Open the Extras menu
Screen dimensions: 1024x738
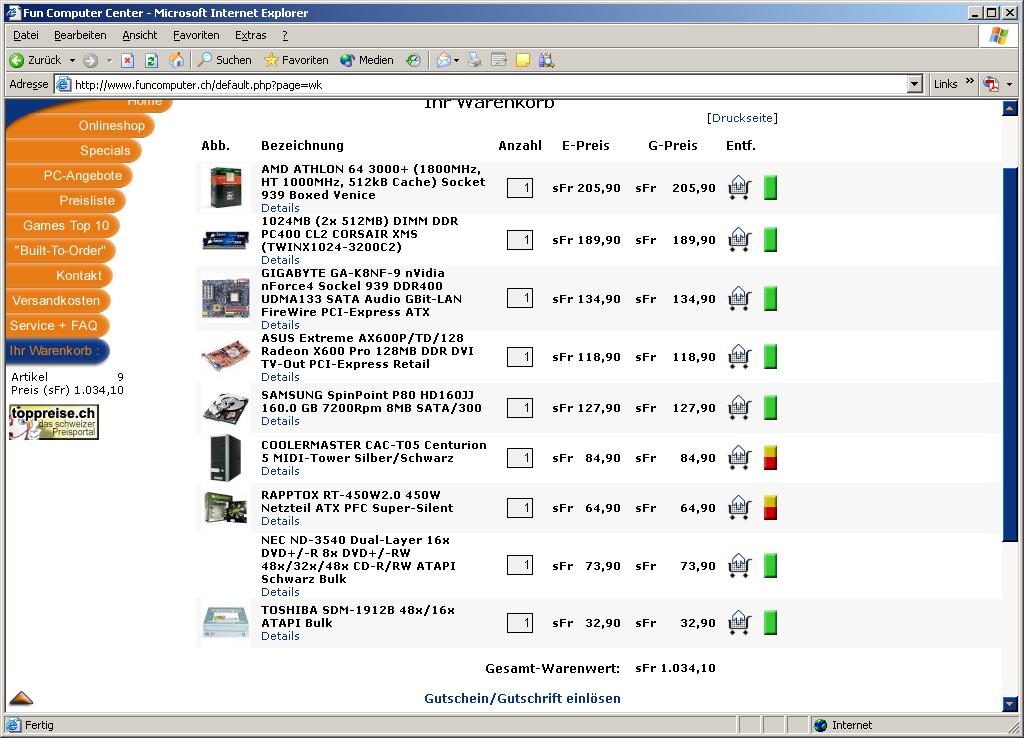coord(250,35)
